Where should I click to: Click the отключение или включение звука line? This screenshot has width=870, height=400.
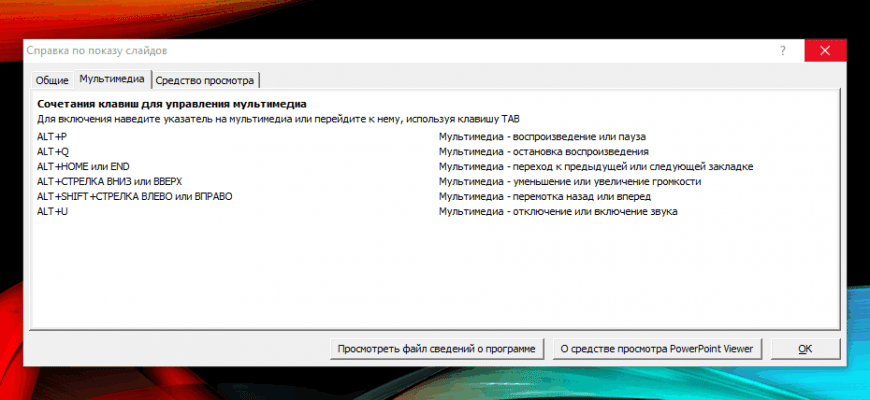coord(558,211)
